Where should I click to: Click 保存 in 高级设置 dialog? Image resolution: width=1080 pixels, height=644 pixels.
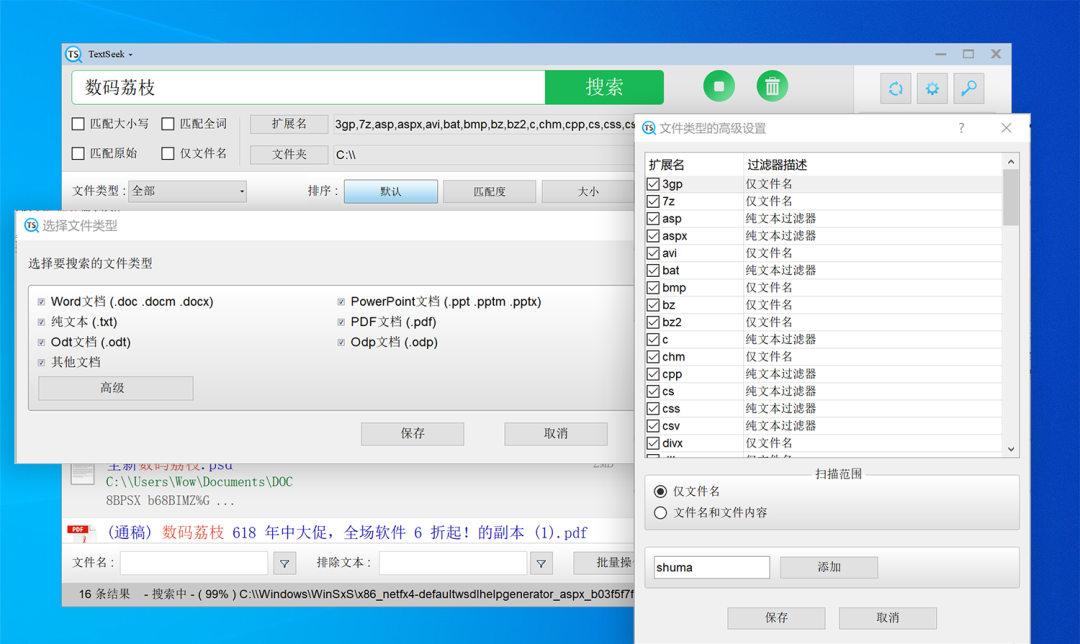(x=776, y=618)
